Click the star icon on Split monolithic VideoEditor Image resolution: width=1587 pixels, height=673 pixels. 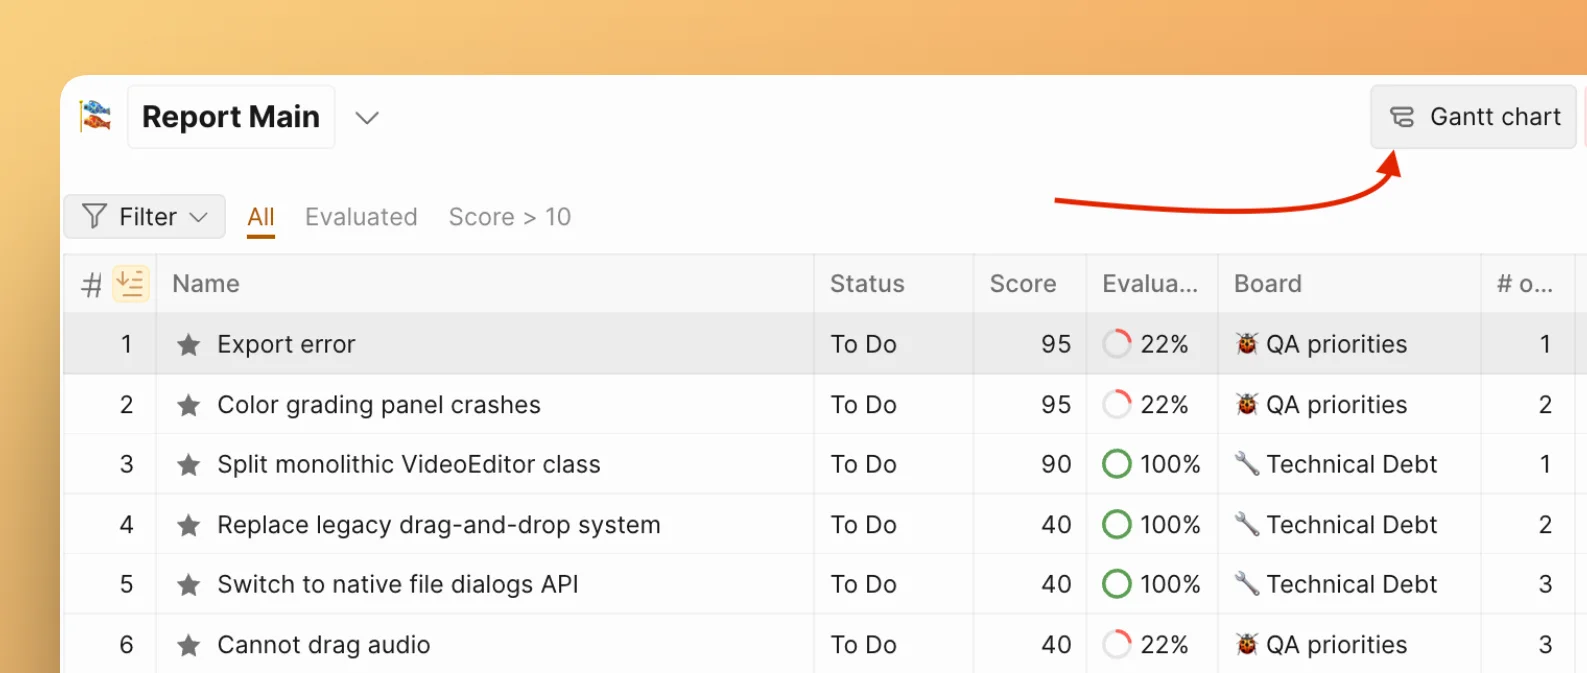(x=188, y=465)
